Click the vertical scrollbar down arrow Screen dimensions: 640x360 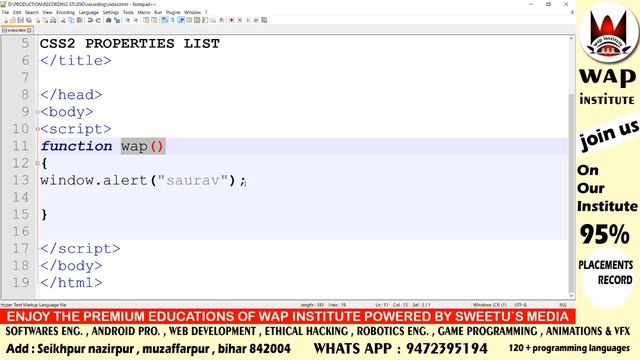pos(571,296)
